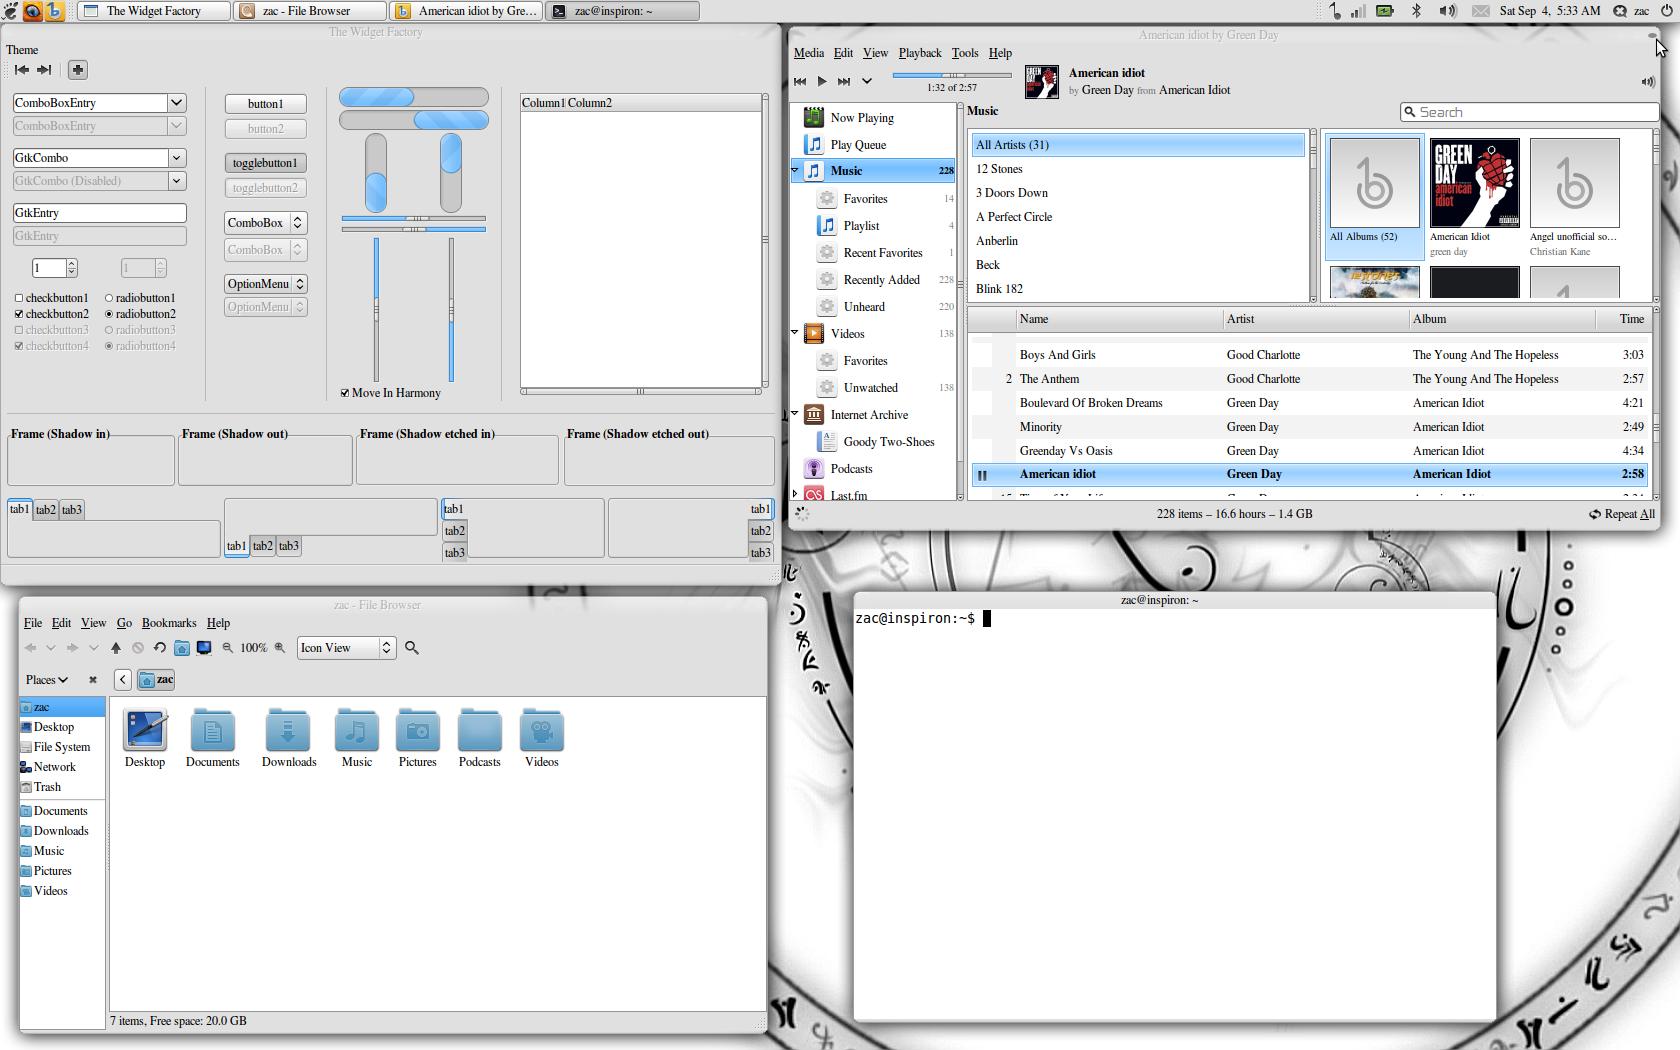Open search in File Browser toolbar
Image resolution: width=1680 pixels, height=1050 pixels.
point(412,648)
